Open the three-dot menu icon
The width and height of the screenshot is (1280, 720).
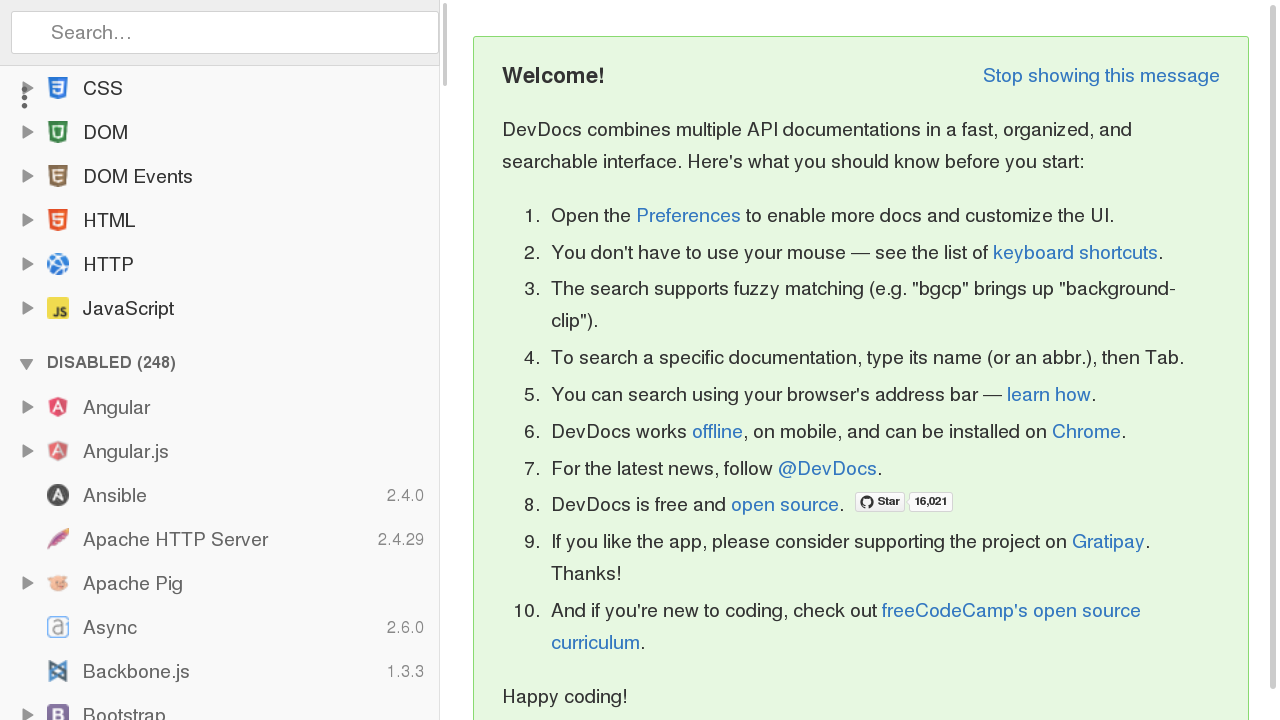point(24,97)
